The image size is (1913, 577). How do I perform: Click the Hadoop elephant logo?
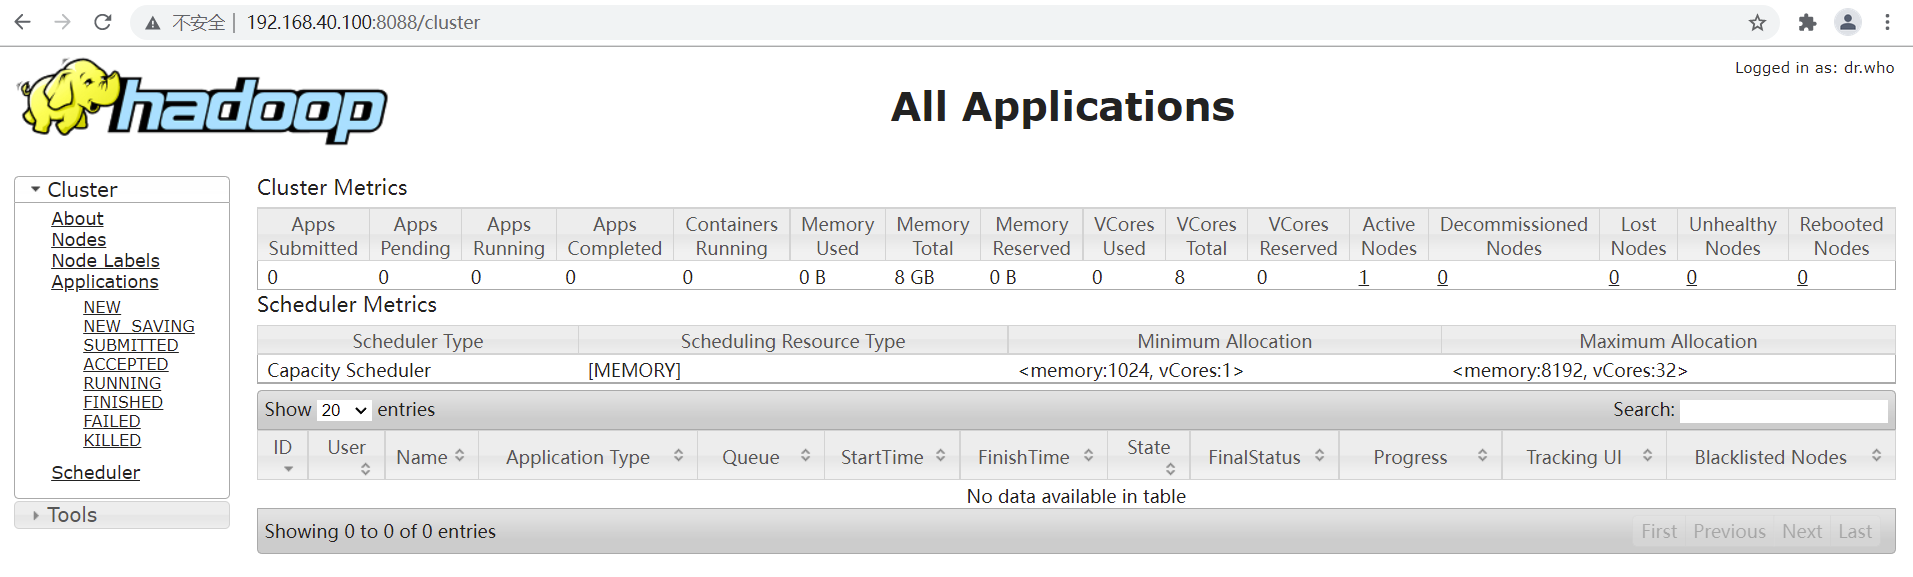pyautogui.click(x=203, y=101)
